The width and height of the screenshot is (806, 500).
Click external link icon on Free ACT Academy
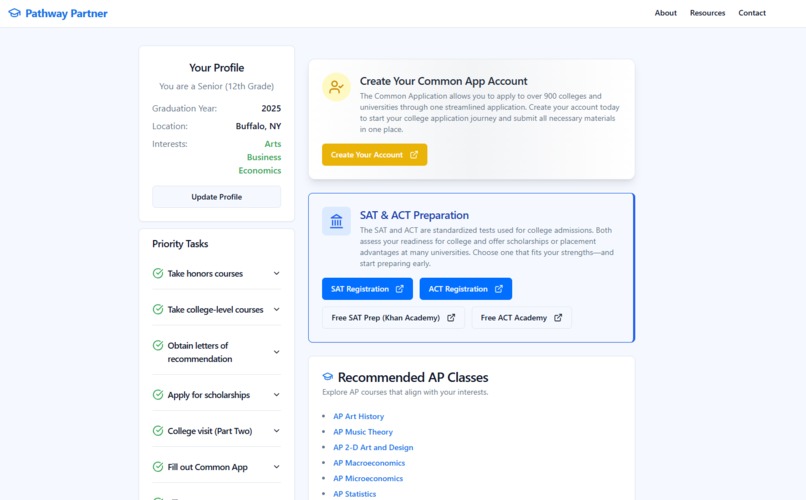tap(558, 318)
